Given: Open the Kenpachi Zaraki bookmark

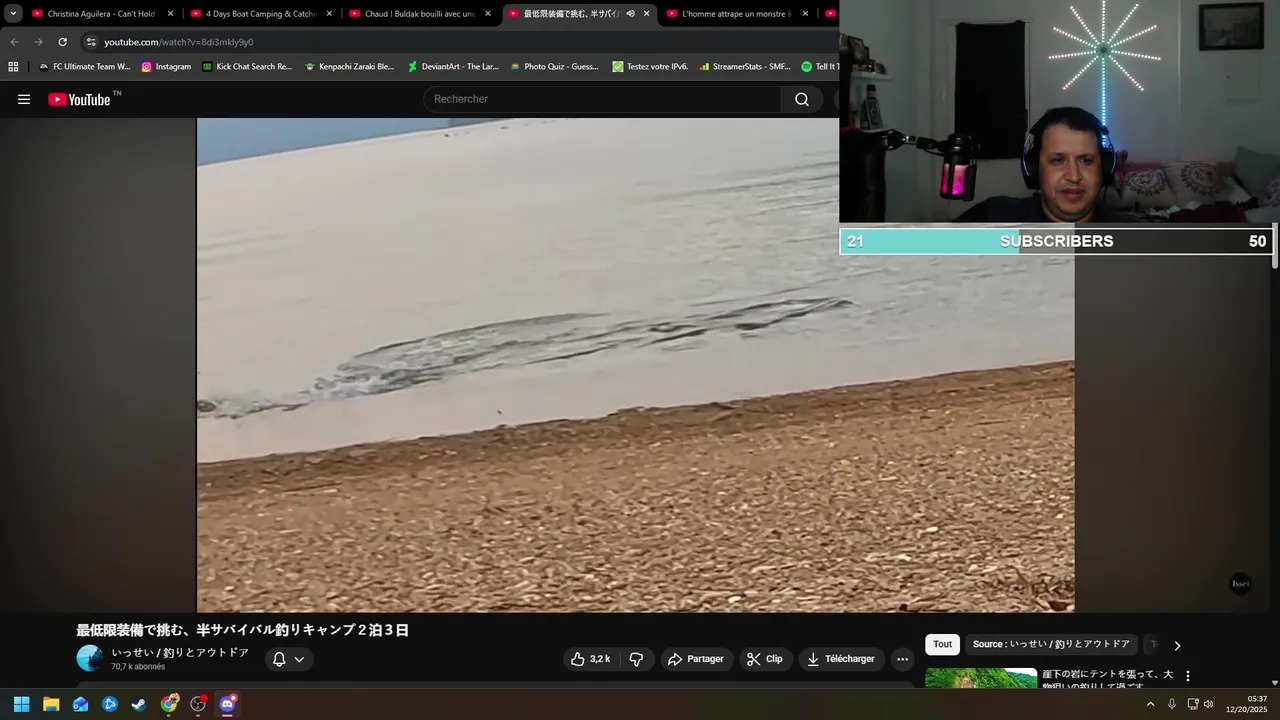Looking at the screenshot, I should coord(350,67).
